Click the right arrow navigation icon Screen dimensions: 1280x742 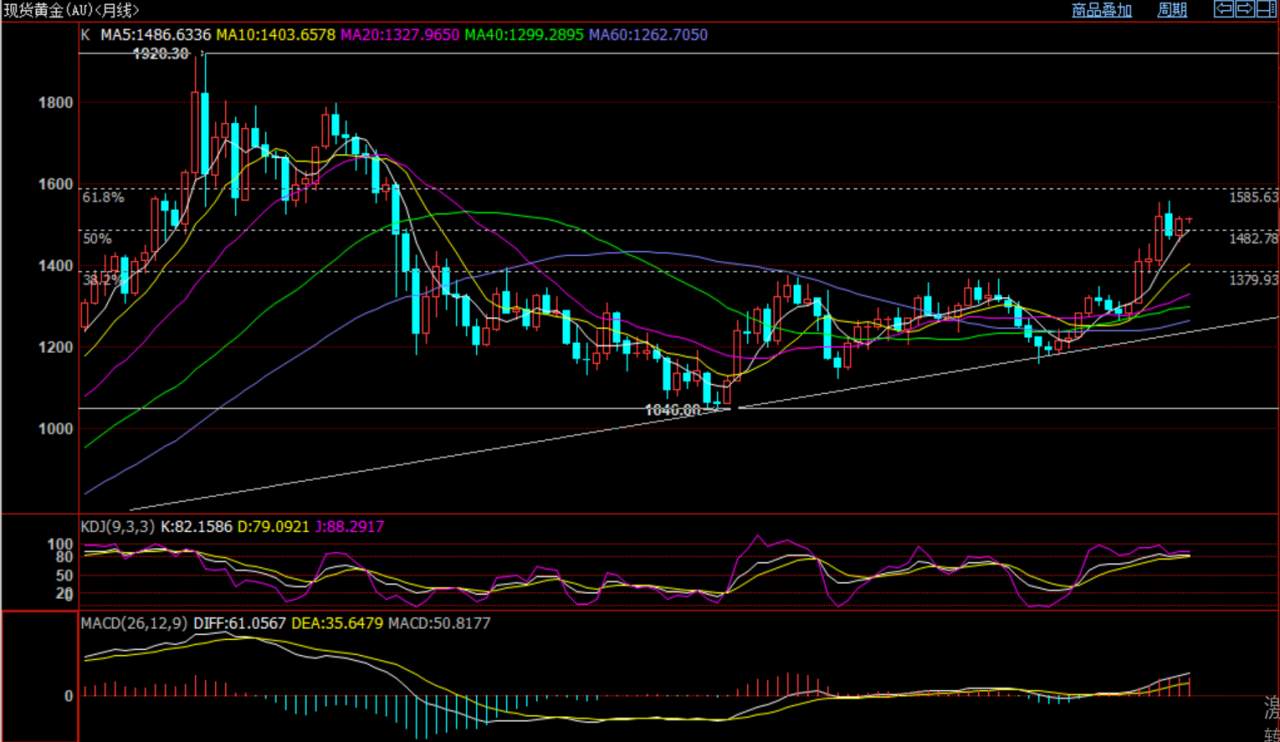(1245, 9)
